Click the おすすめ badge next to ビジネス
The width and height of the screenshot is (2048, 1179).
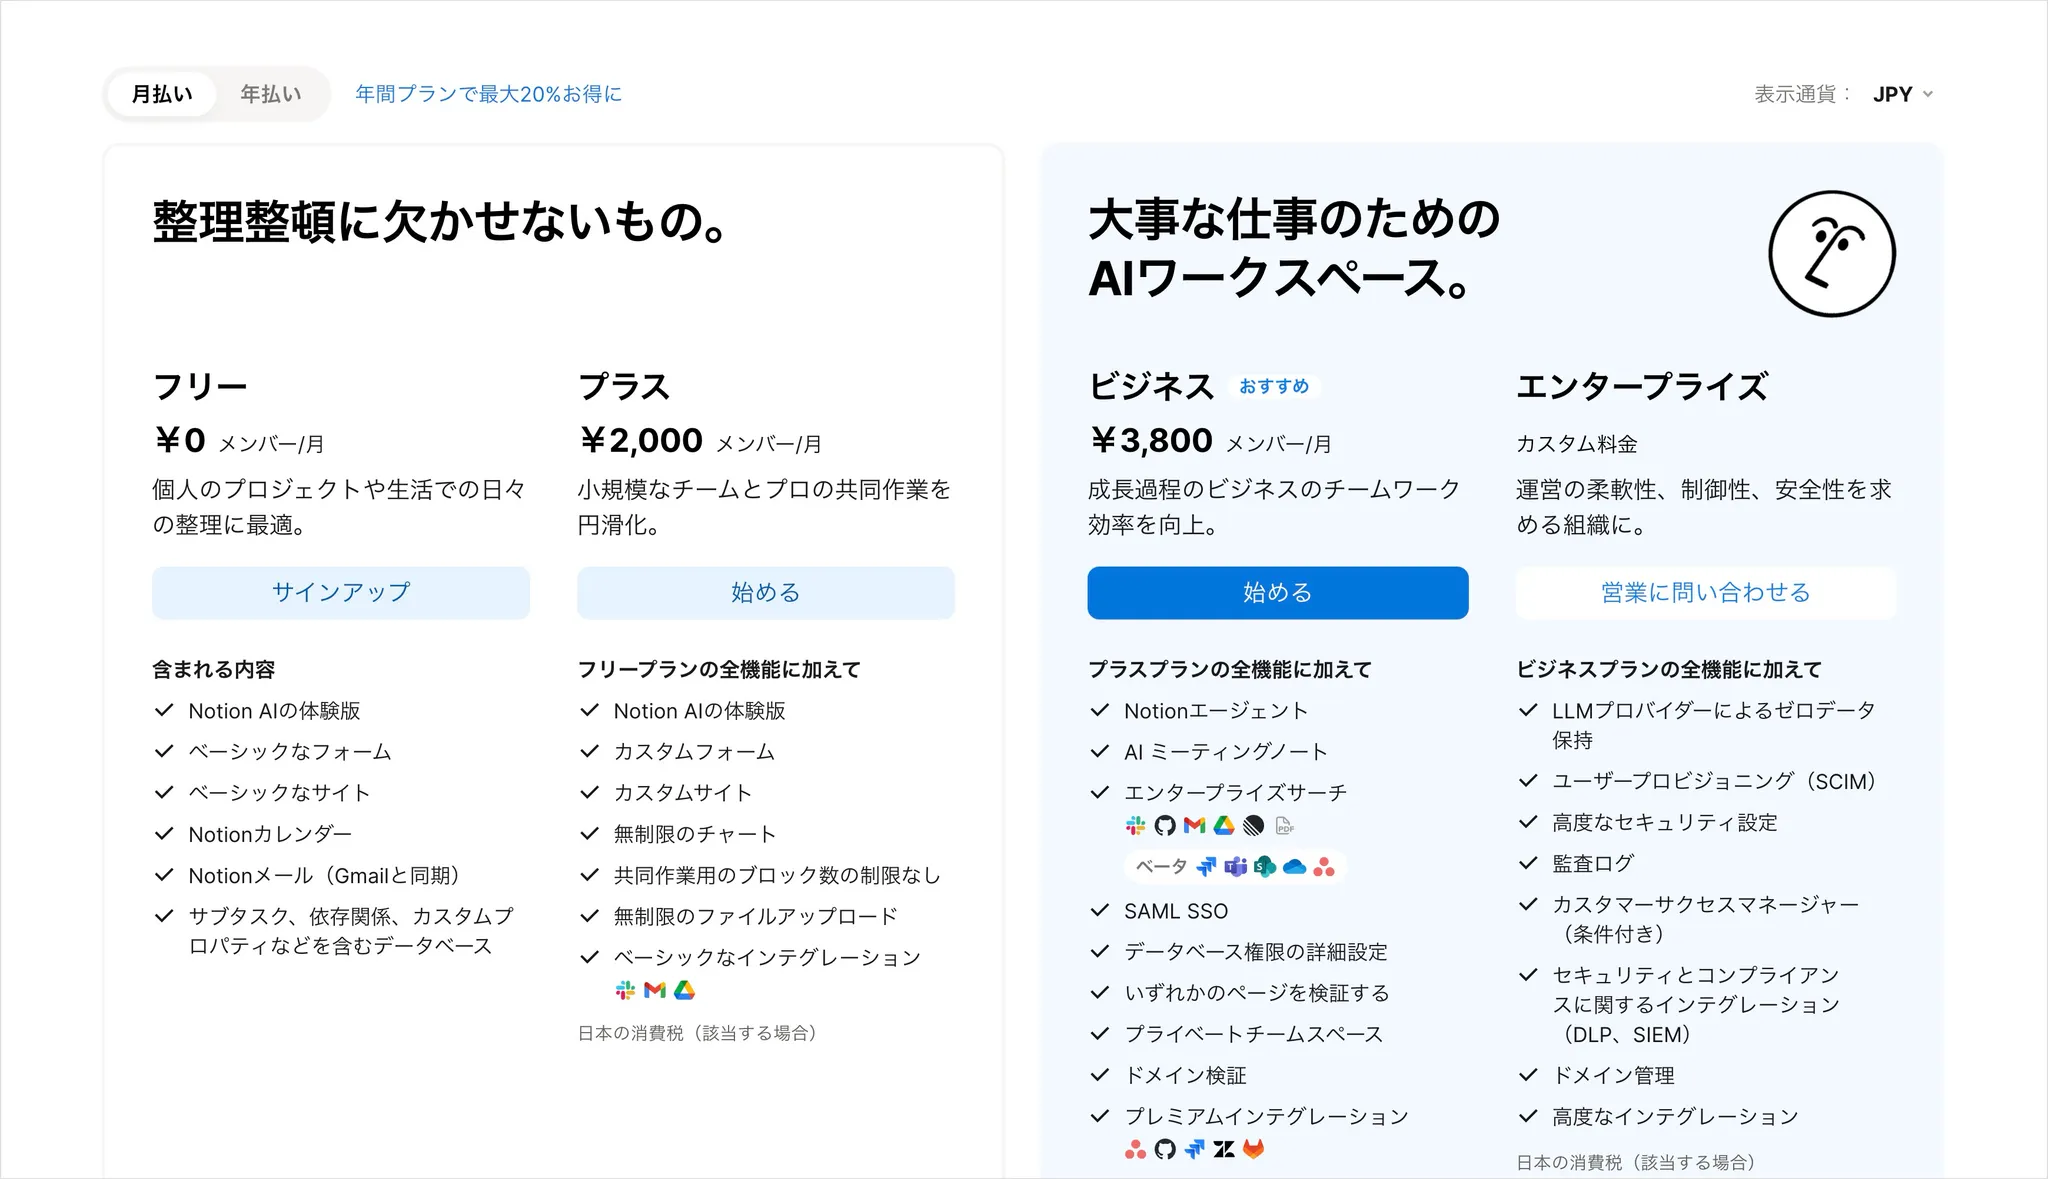pos(1274,386)
